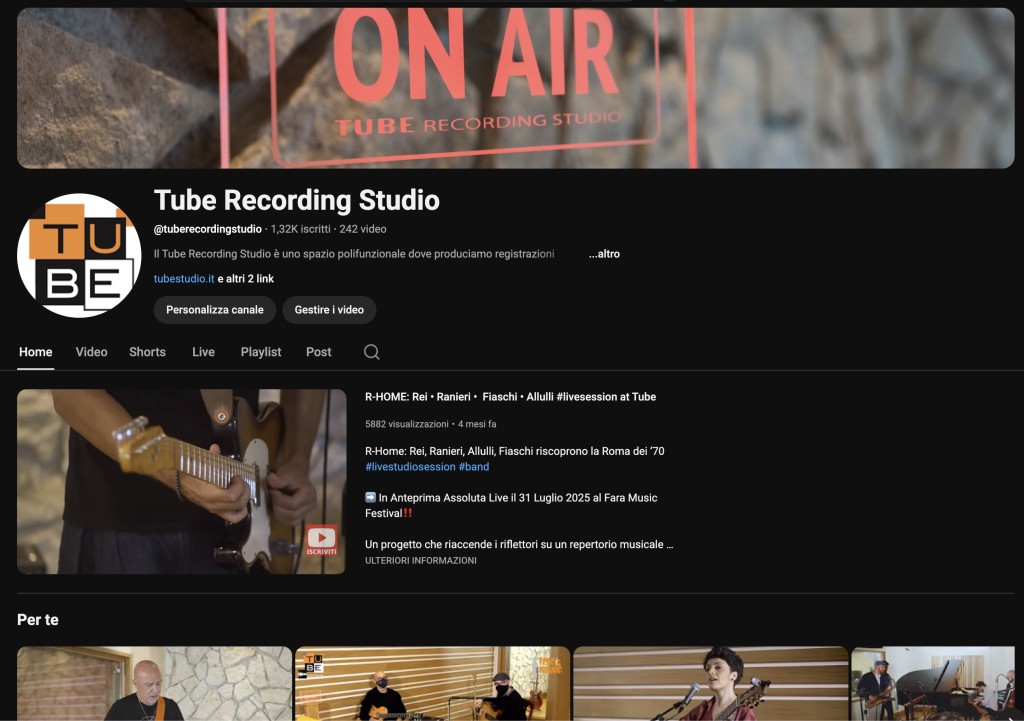Open the Shorts tab
Image resolution: width=1024 pixels, height=721 pixels.
[x=147, y=352]
